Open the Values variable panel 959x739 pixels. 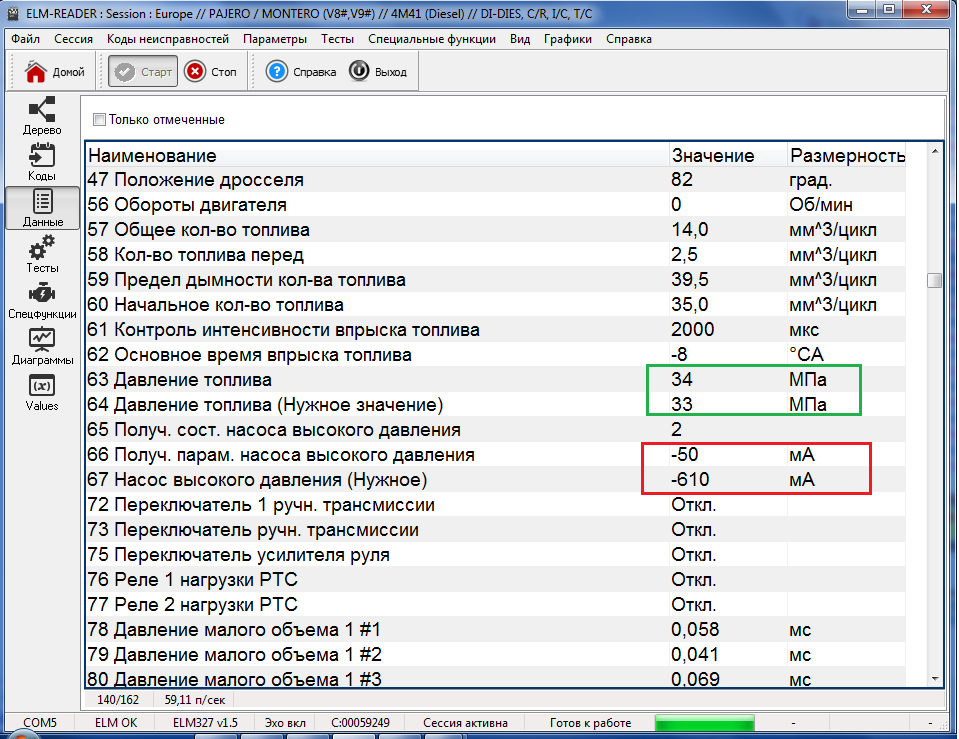[42, 386]
